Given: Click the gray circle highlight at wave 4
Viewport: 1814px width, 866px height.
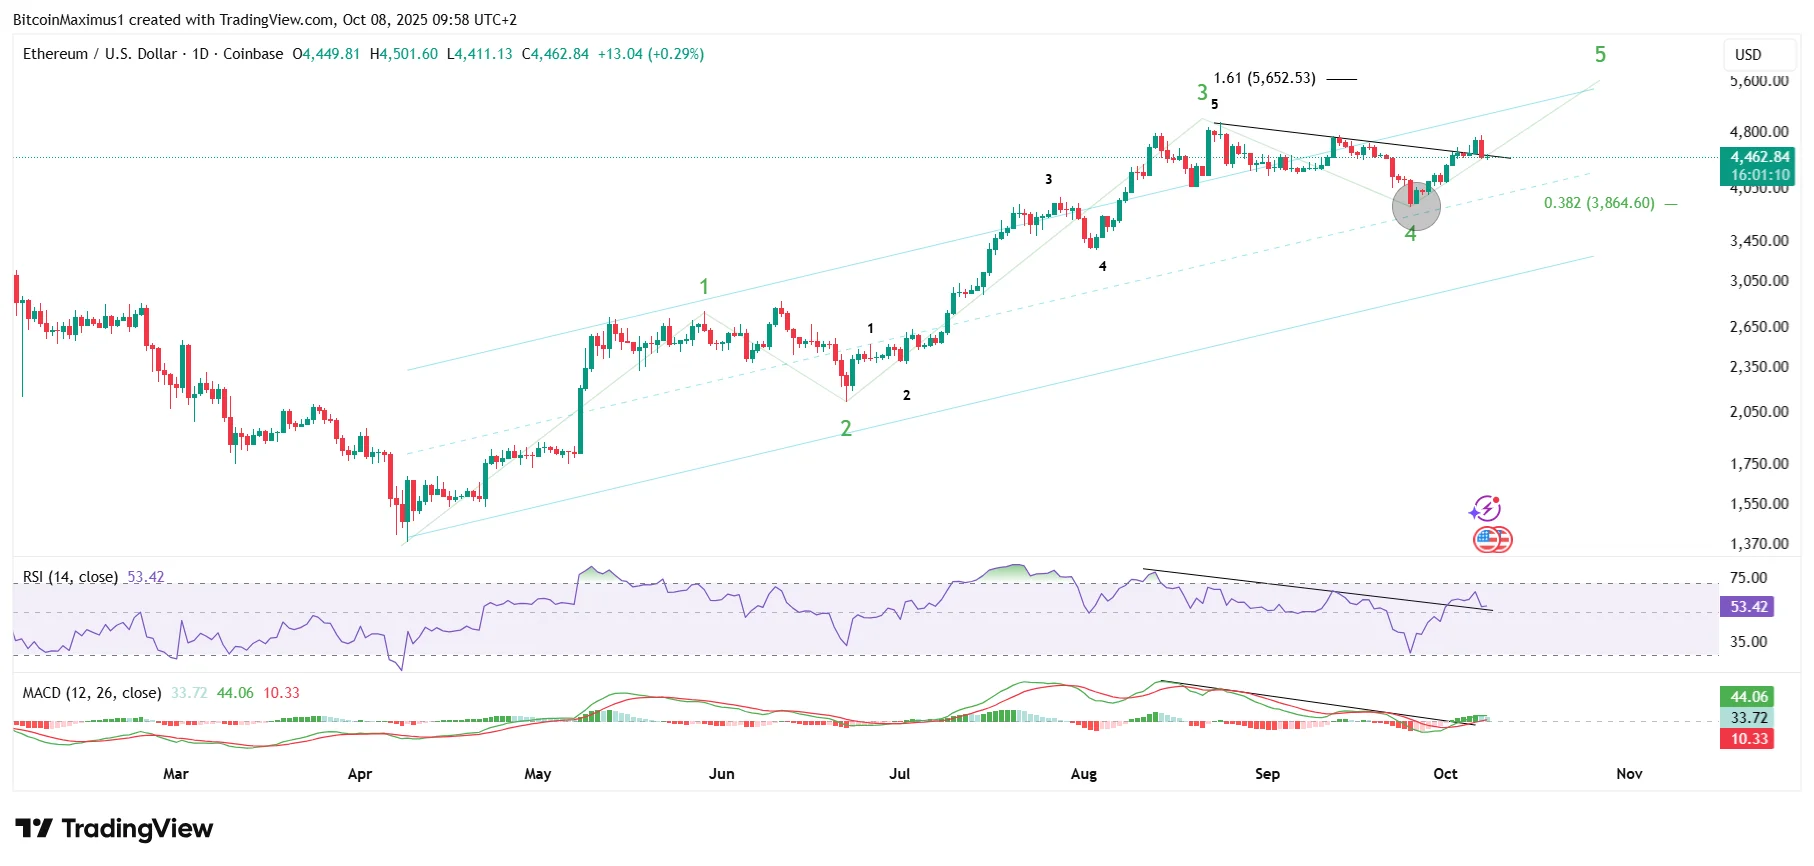Looking at the screenshot, I should click(1416, 206).
